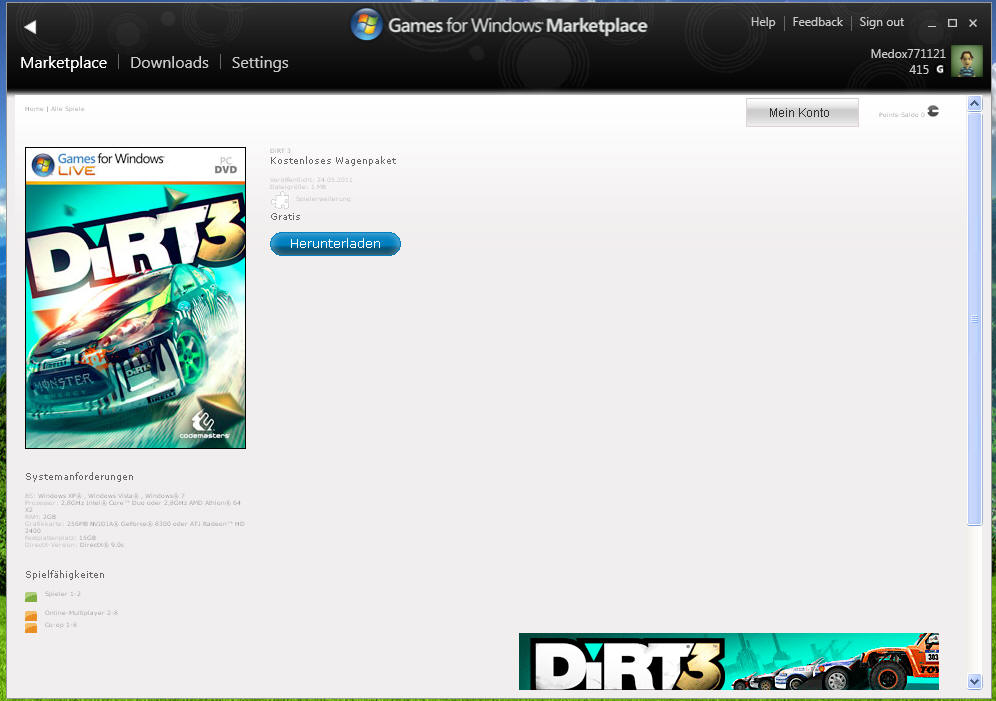Viewport: 996px width, 701px height.
Task: Open the Help link
Action: (763, 22)
